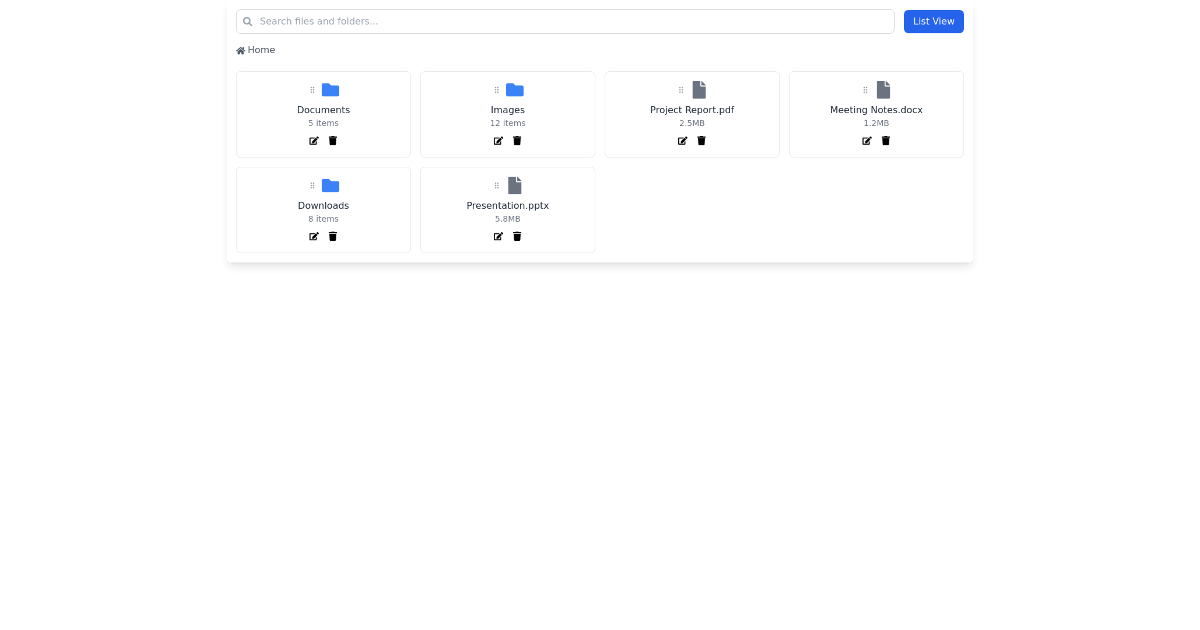Click edit icon under Presentation.pptx
The height and width of the screenshot is (630, 1200).
498,237
